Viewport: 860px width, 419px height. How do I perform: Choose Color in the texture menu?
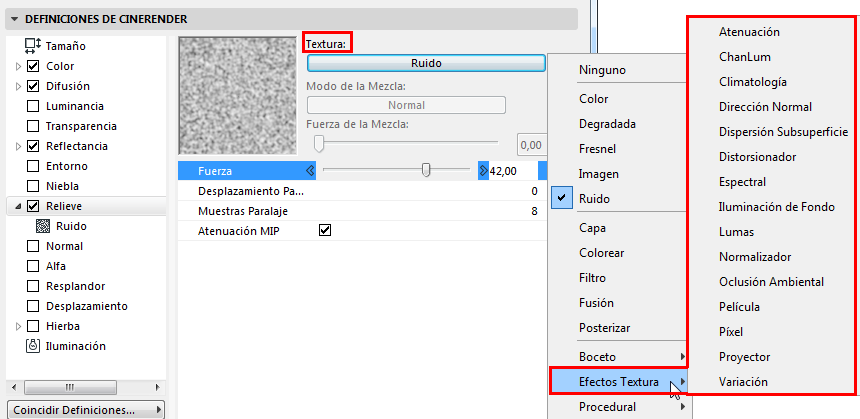[593, 99]
